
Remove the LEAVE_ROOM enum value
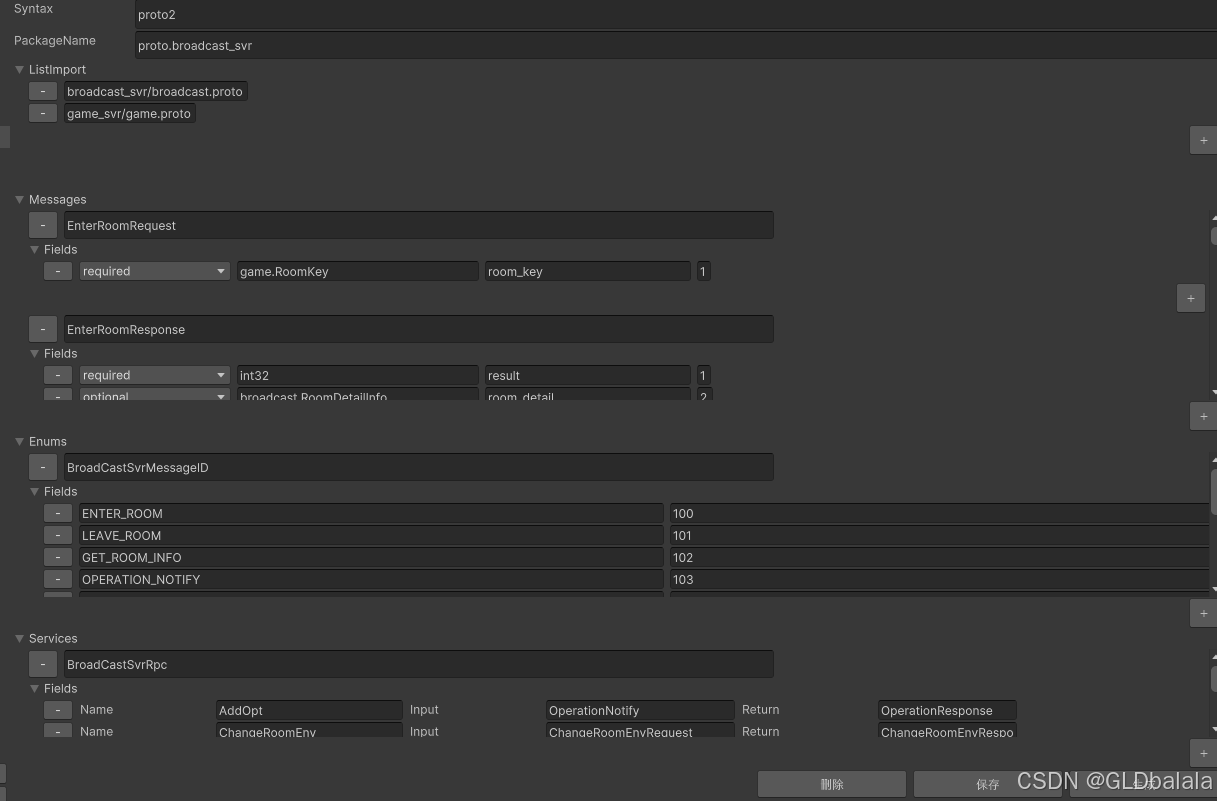coord(58,535)
